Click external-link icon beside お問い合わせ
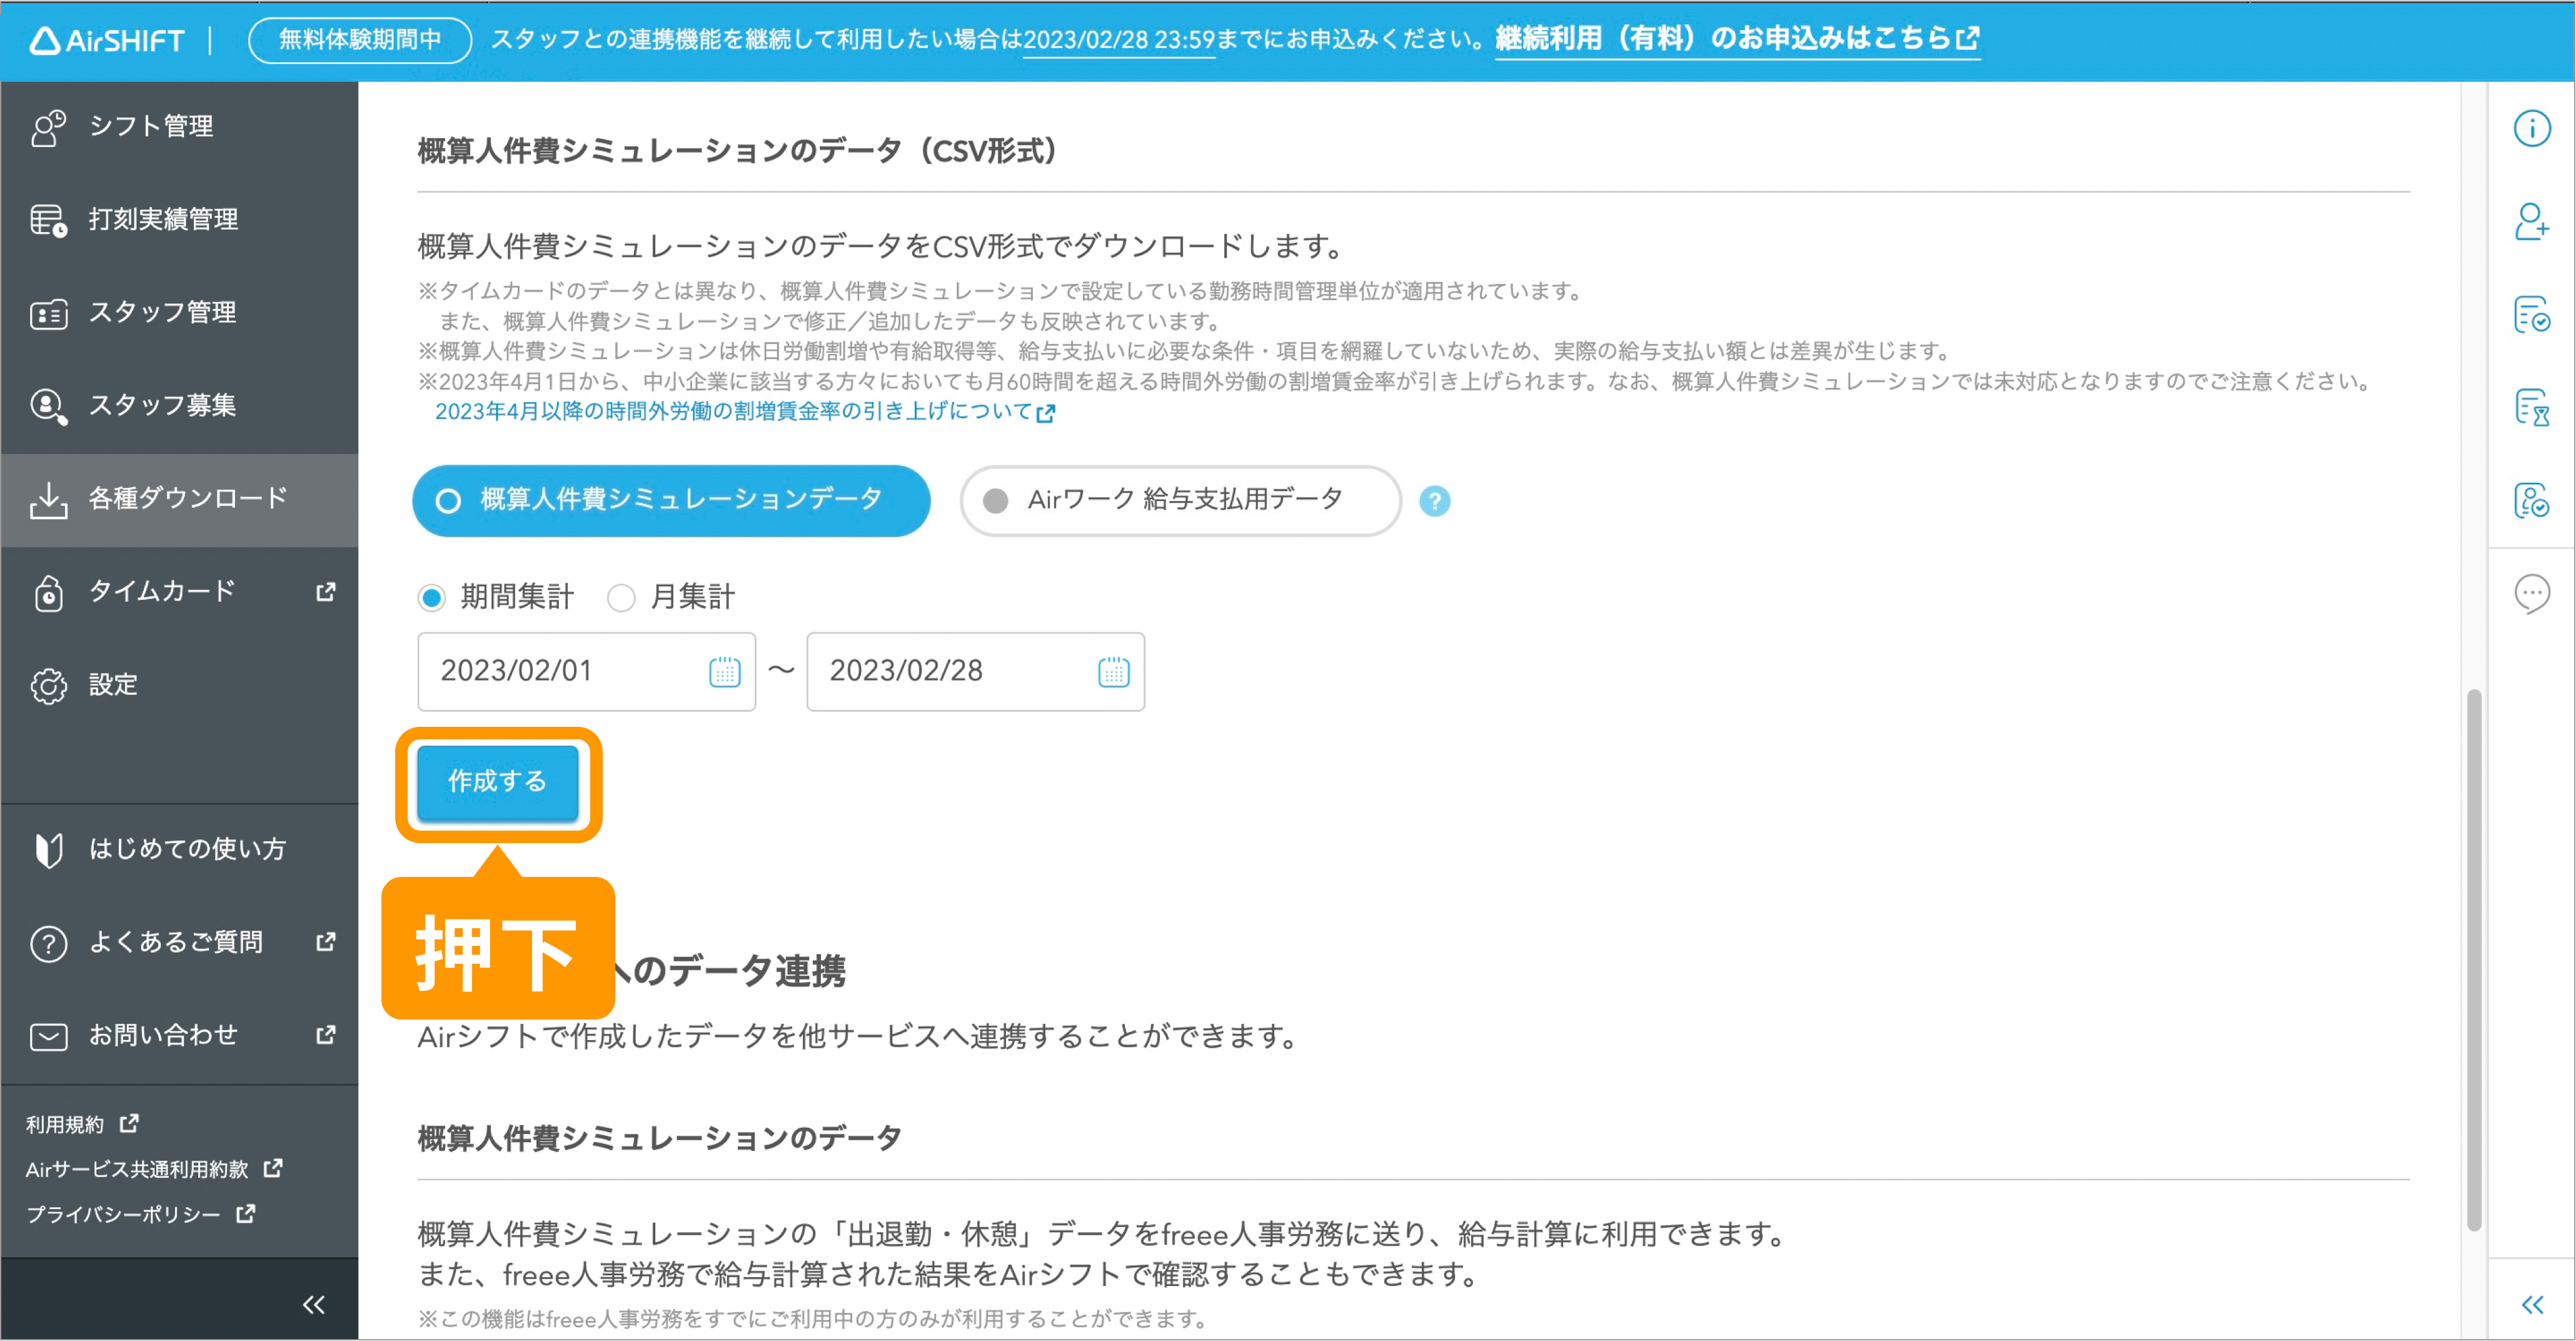The height and width of the screenshot is (1341, 2576). point(325,1035)
